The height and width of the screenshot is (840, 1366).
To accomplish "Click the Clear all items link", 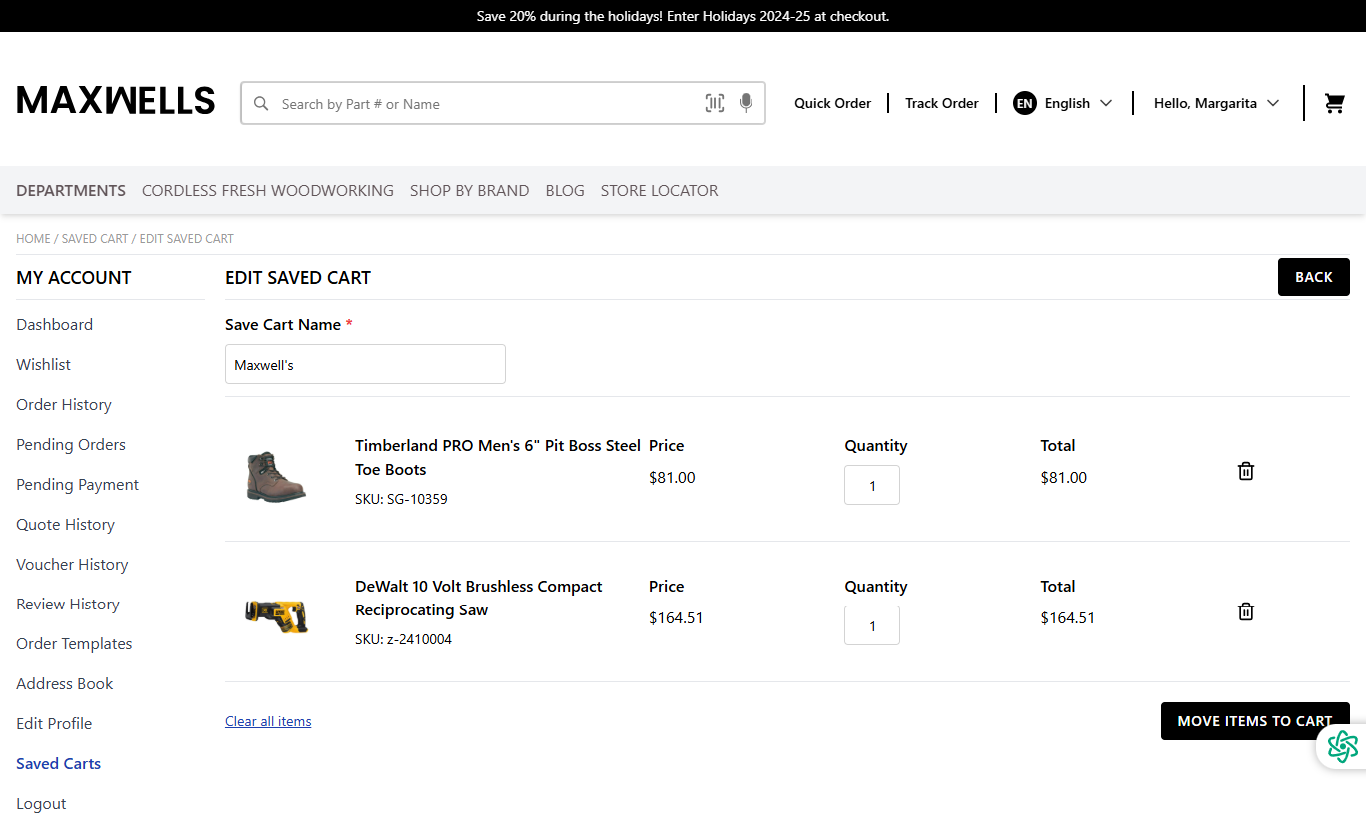I will pyautogui.click(x=268, y=721).
